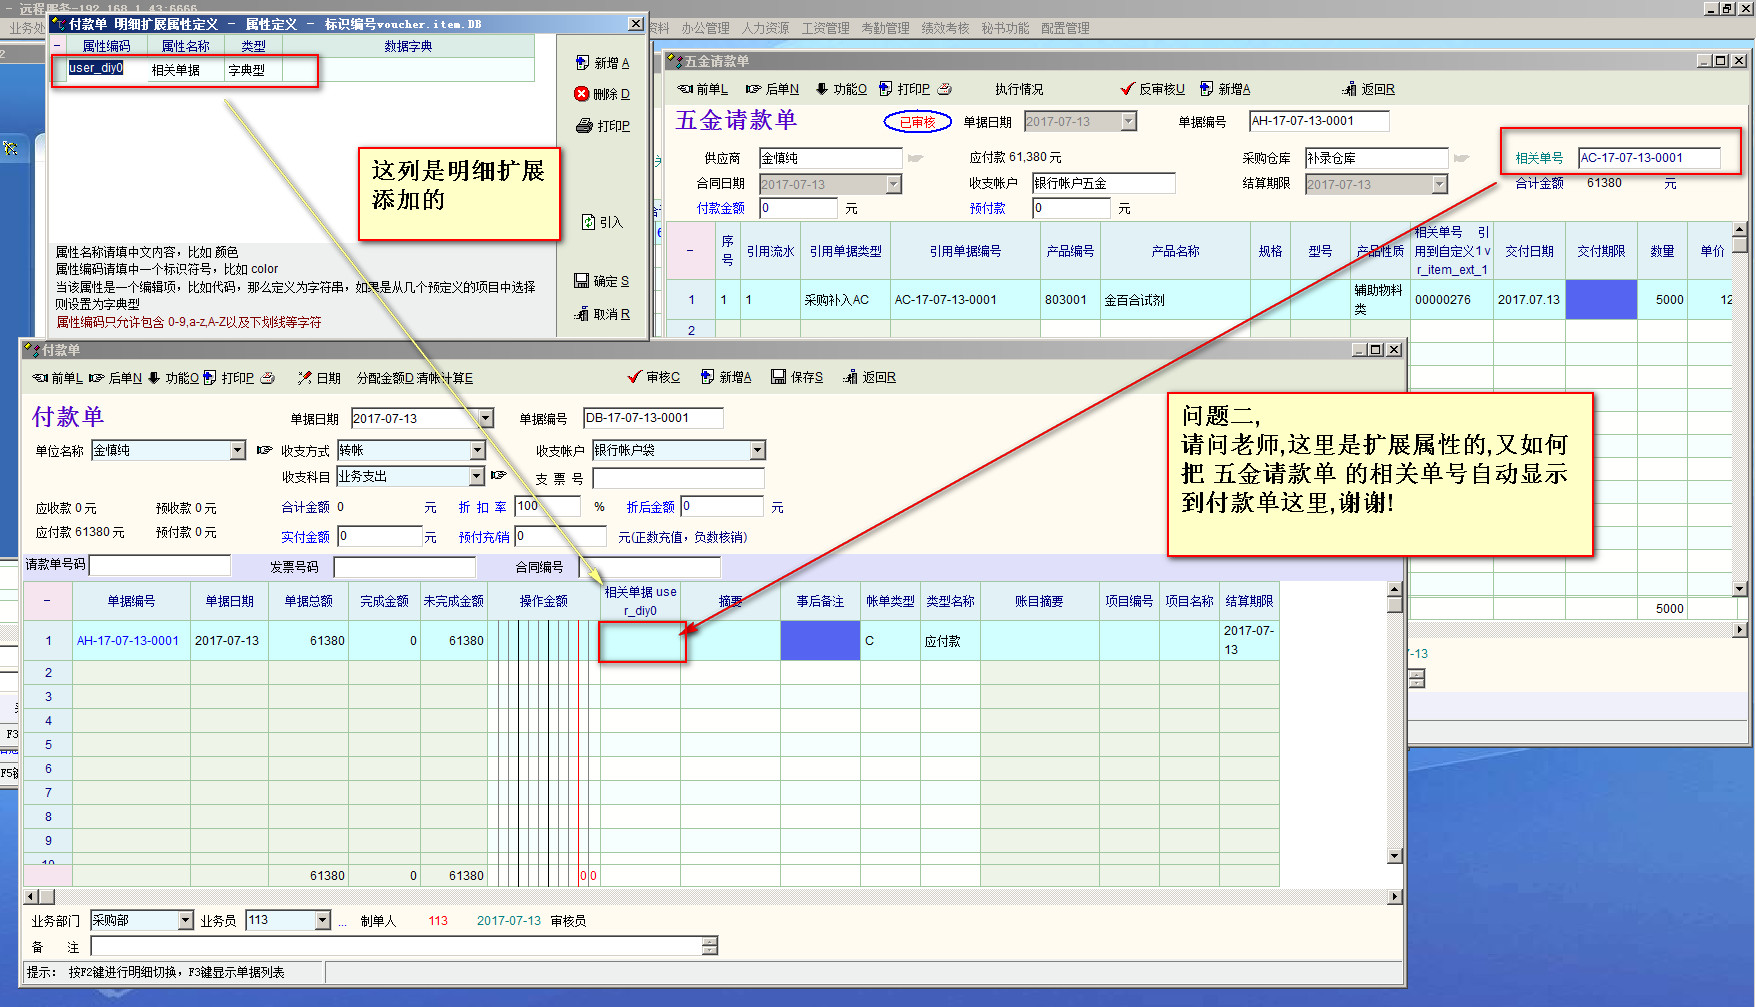Expand the 单位名称 dropdown showing 金慎纯

(x=238, y=451)
